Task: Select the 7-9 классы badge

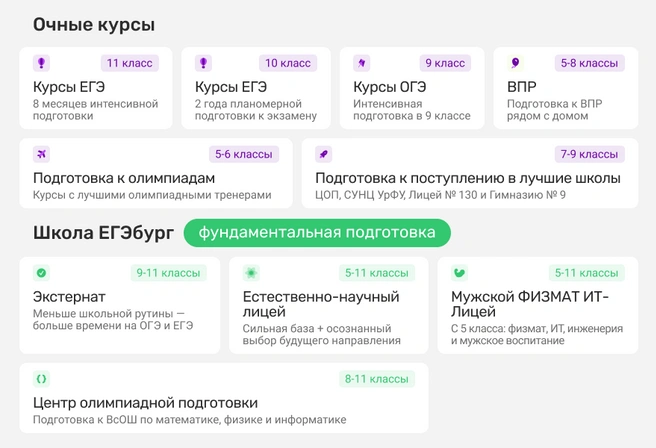Action: pos(589,154)
